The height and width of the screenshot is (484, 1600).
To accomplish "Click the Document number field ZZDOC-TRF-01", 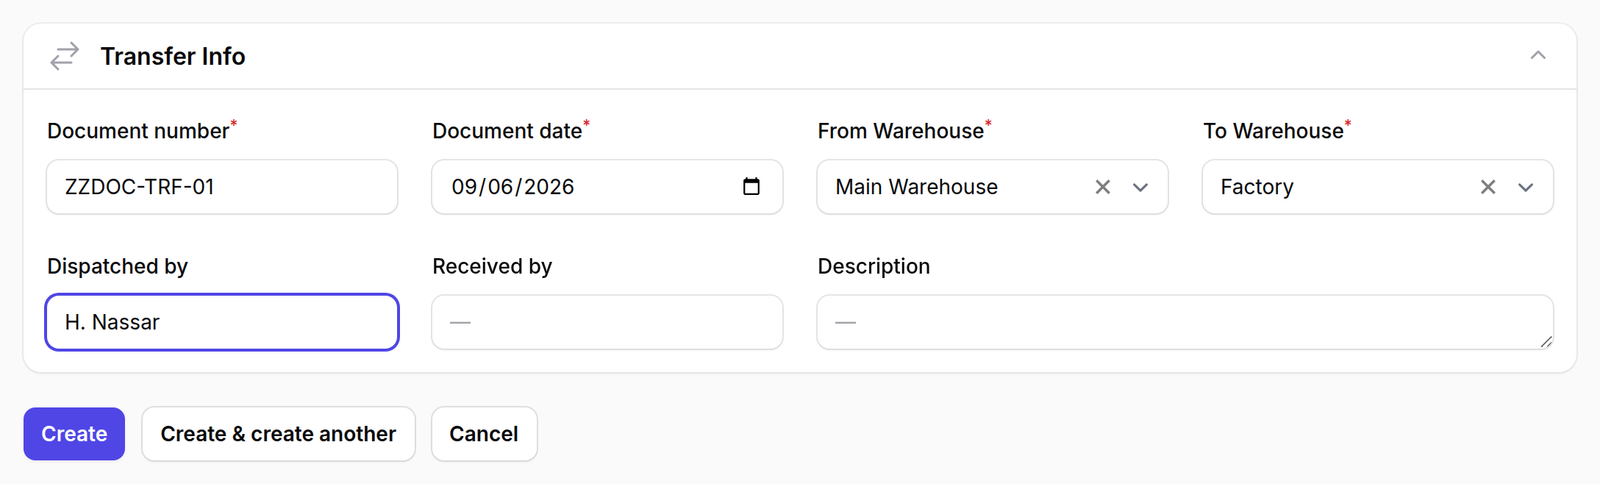I will coord(222,187).
